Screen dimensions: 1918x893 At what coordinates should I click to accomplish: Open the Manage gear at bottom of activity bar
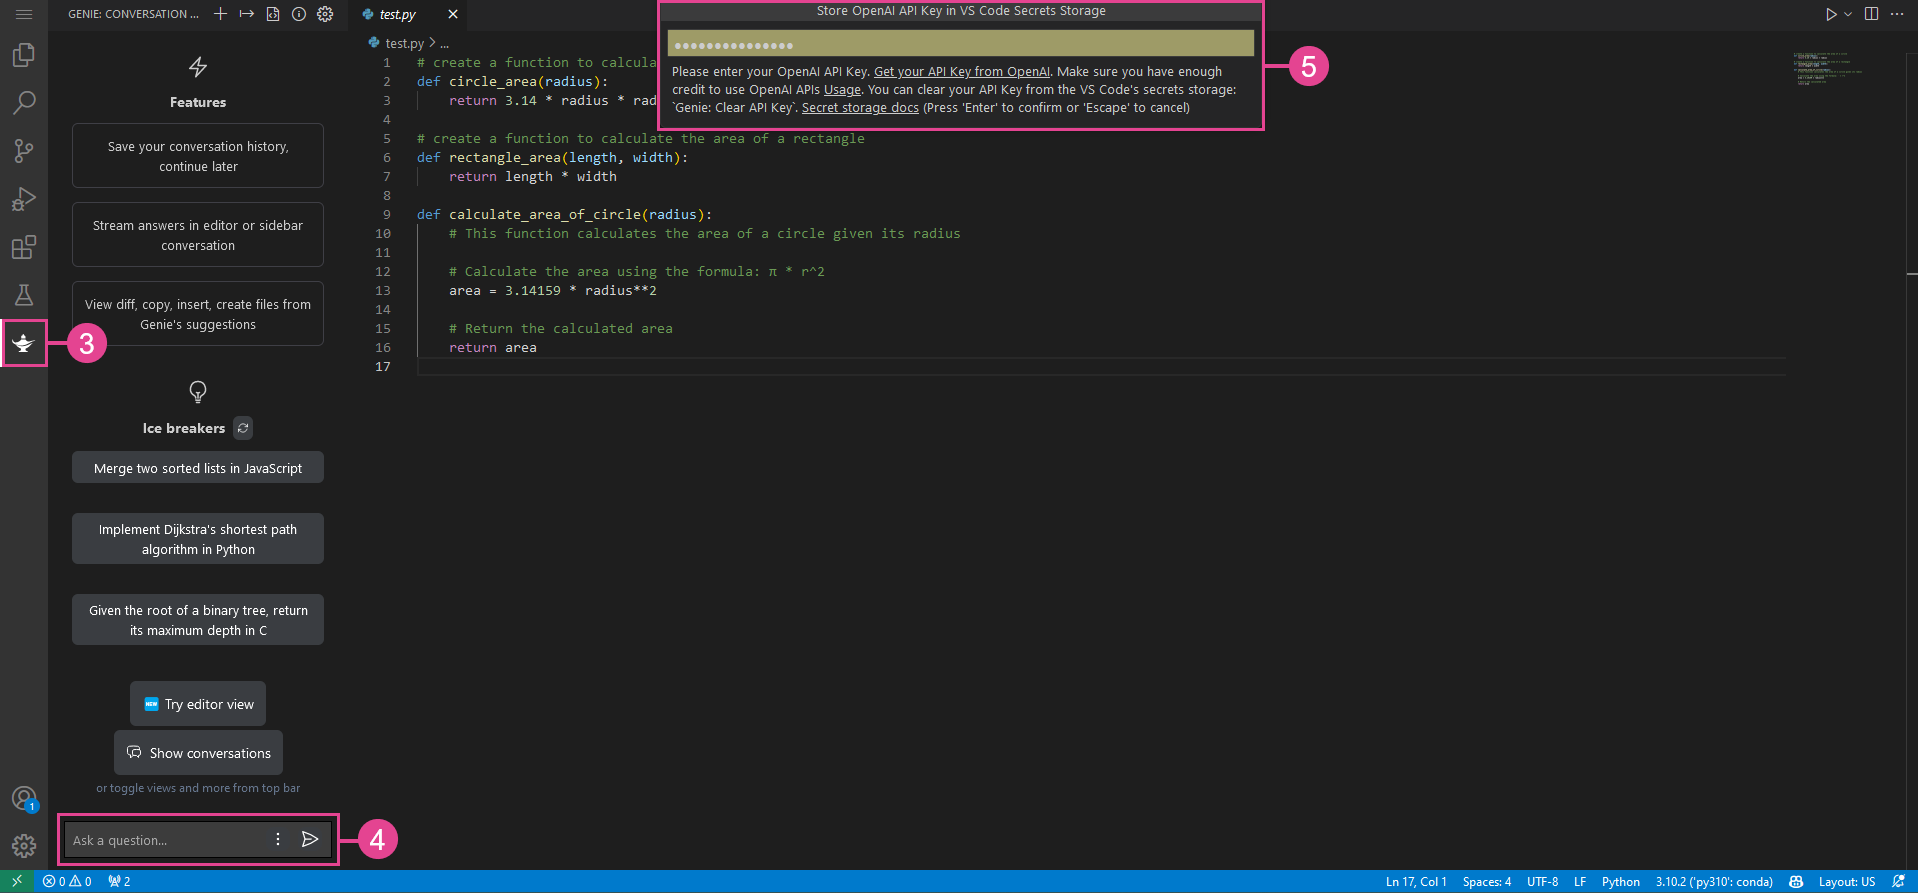[24, 846]
